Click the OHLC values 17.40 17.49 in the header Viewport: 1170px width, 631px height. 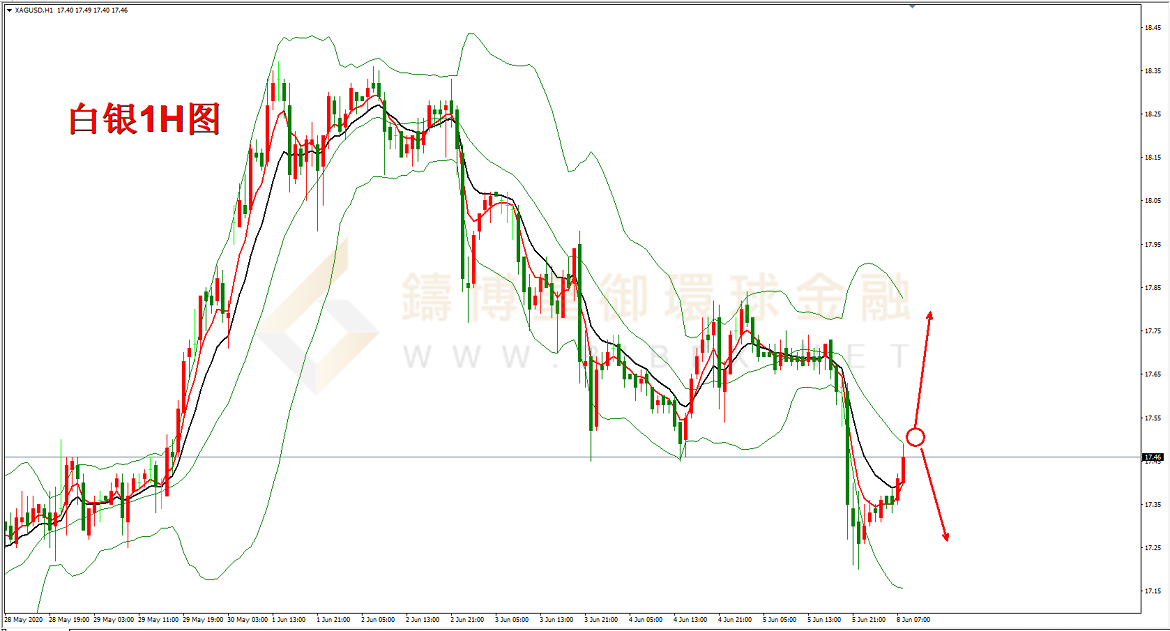coord(83,9)
